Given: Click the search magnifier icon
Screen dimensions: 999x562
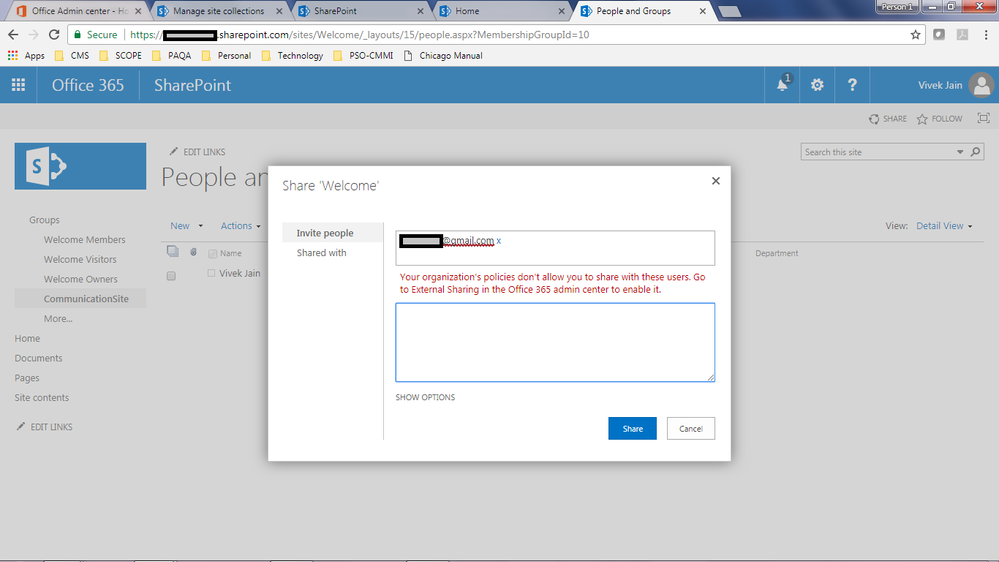Looking at the screenshot, I should tap(975, 152).
